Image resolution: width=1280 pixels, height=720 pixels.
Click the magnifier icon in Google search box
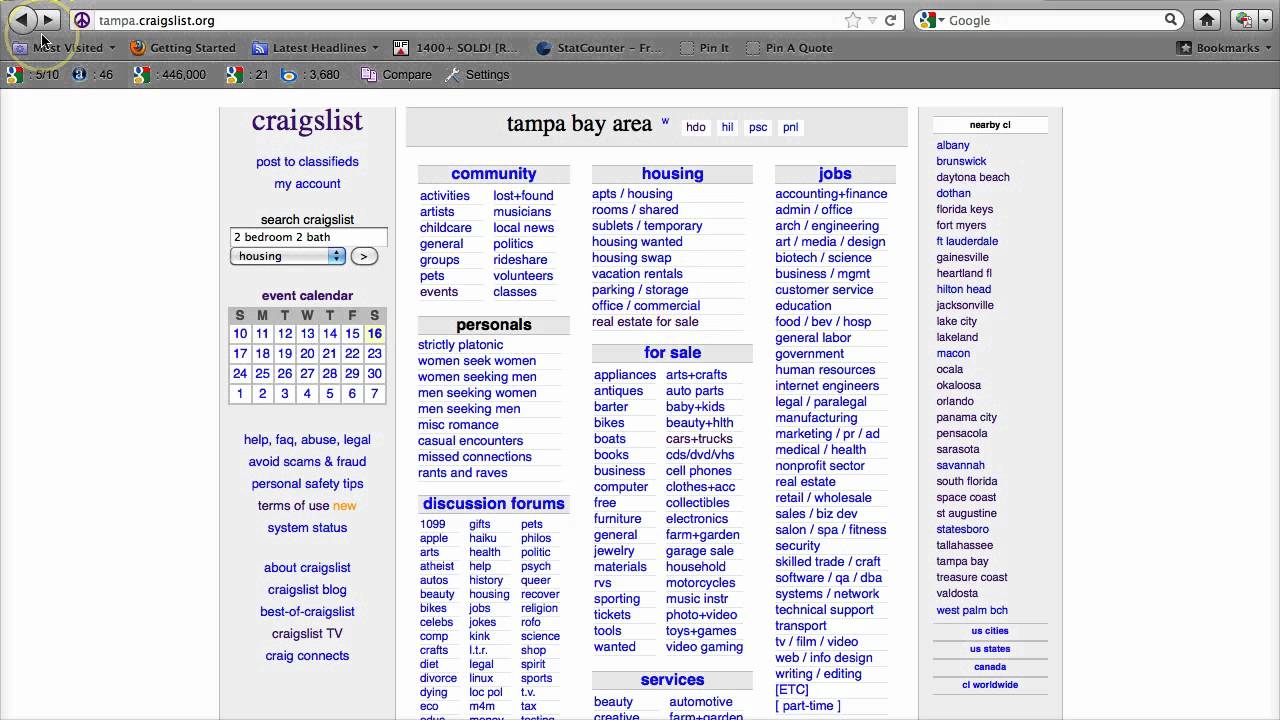click(x=1171, y=20)
